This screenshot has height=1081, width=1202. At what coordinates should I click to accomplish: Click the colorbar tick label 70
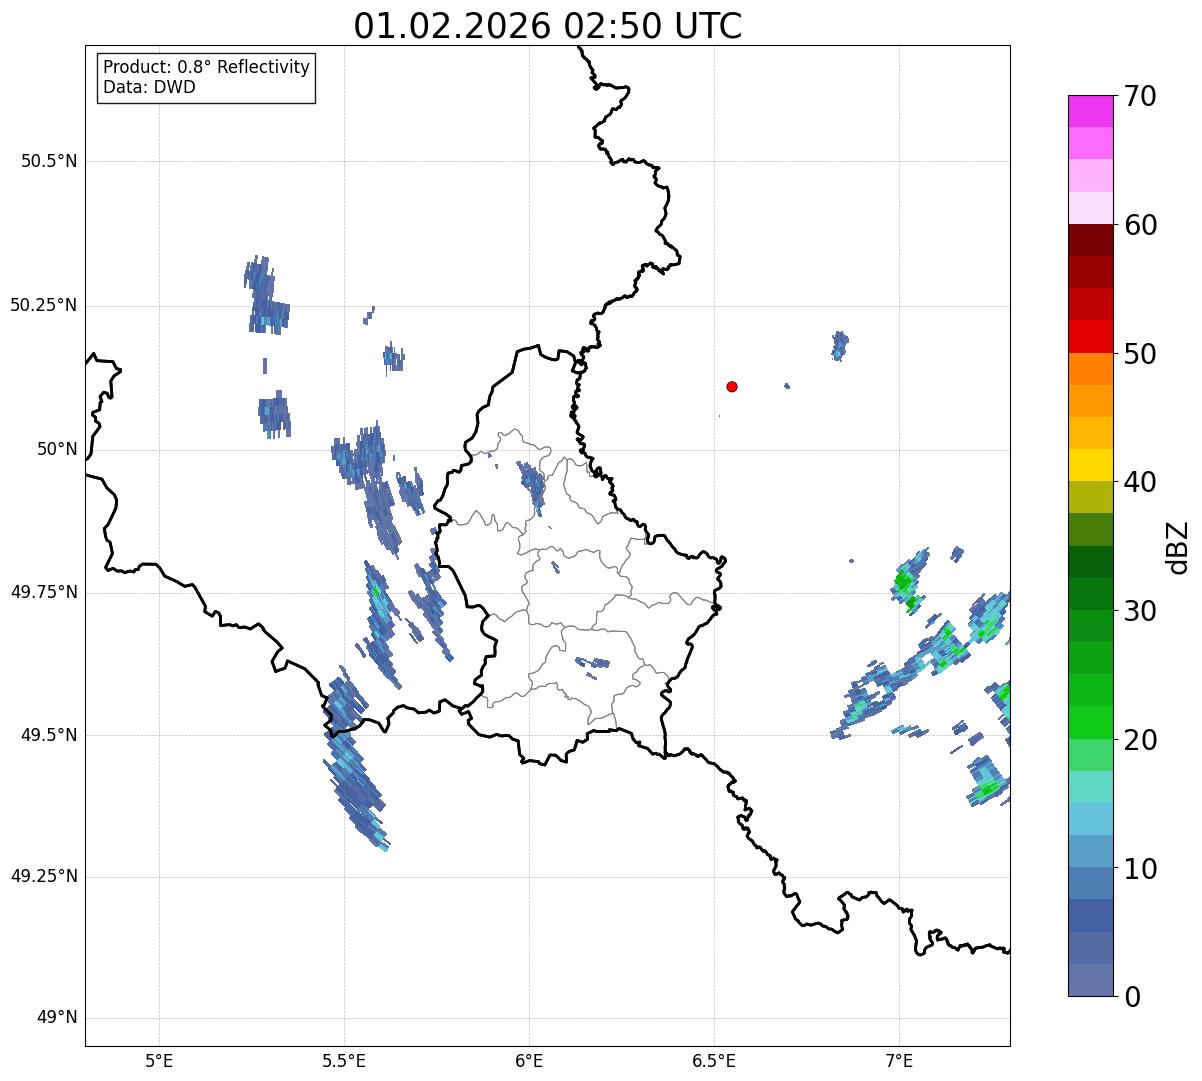click(1140, 96)
